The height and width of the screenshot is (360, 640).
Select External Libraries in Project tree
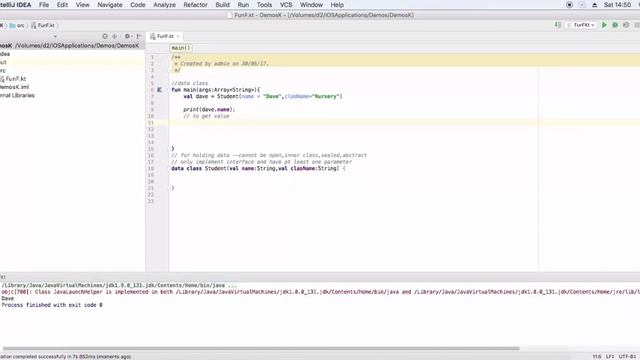[17, 96]
